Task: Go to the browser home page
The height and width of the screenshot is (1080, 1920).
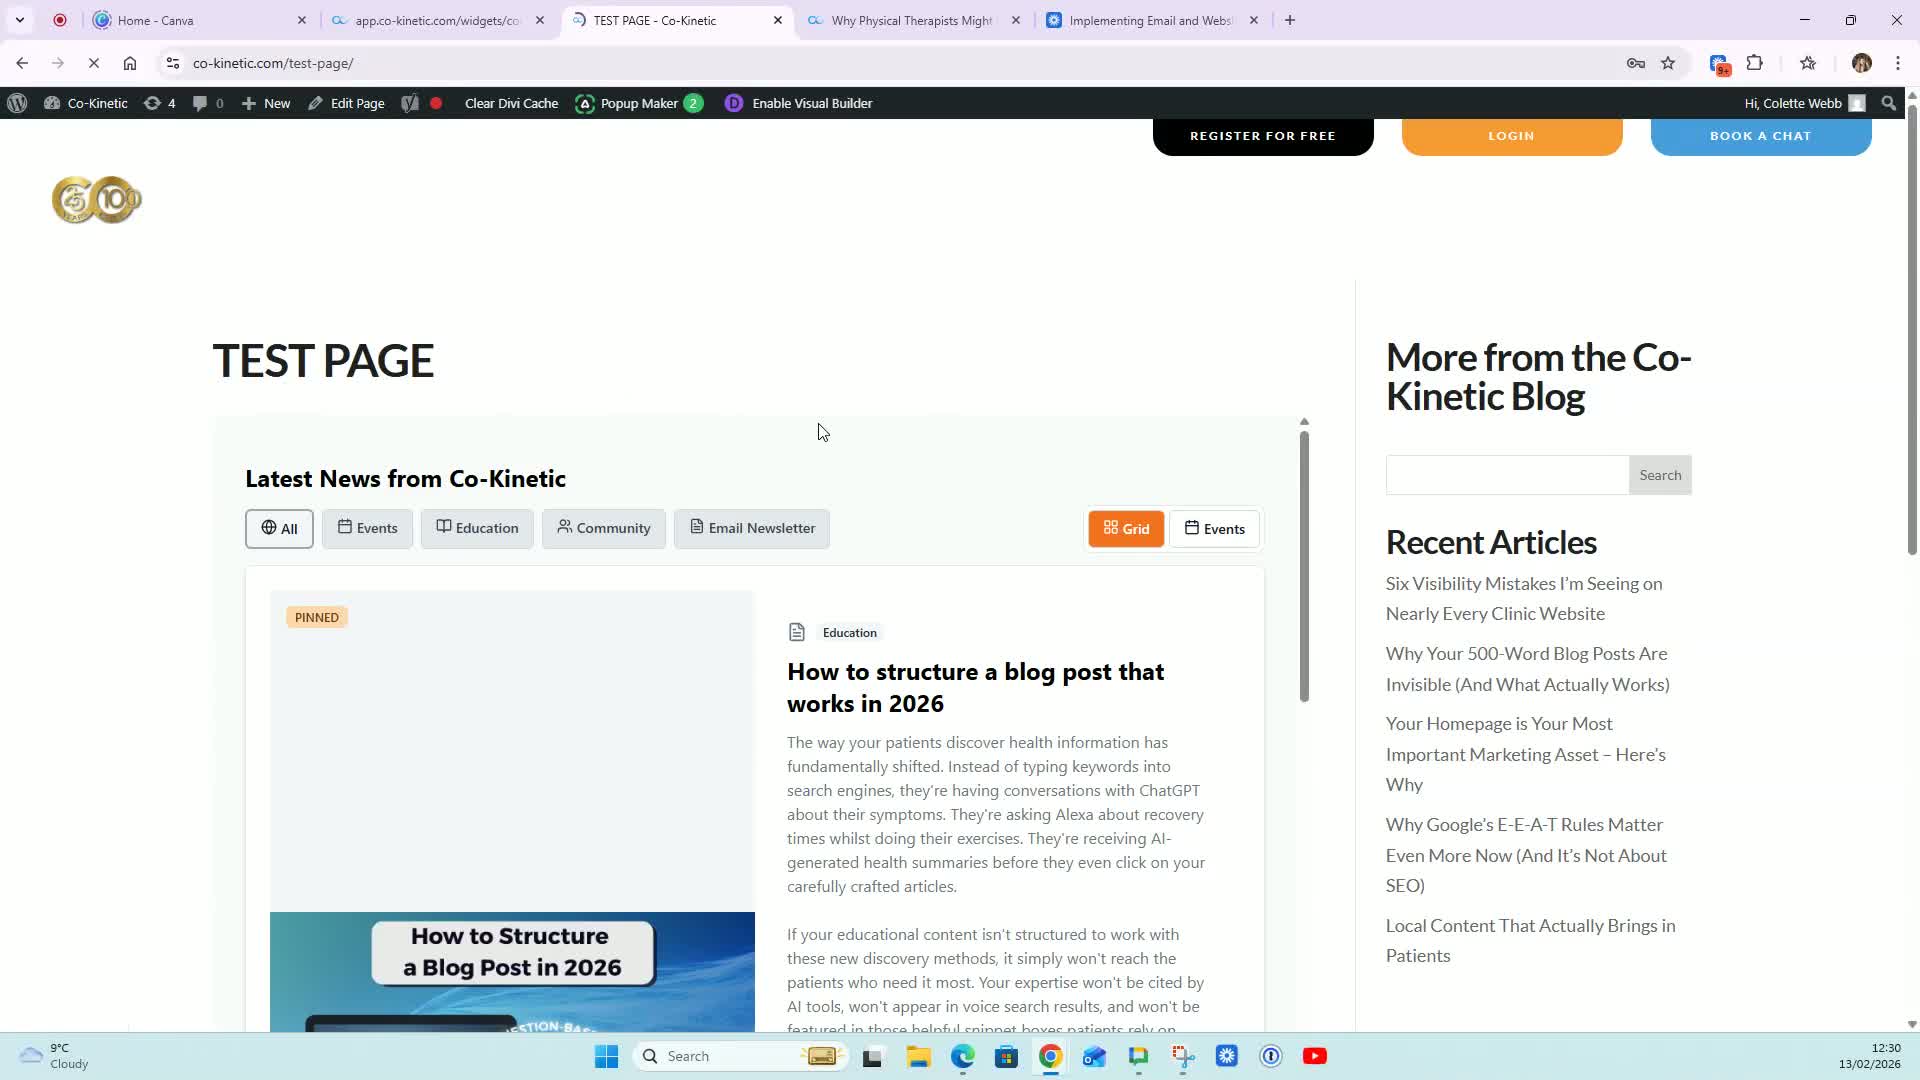Action: pyautogui.click(x=130, y=63)
